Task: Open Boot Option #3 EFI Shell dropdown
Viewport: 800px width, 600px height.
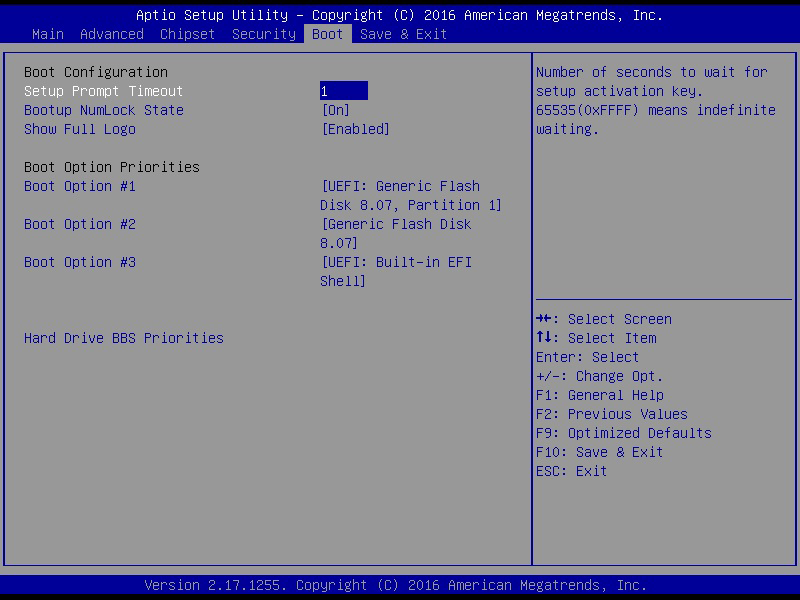Action: pyautogui.click(x=396, y=271)
